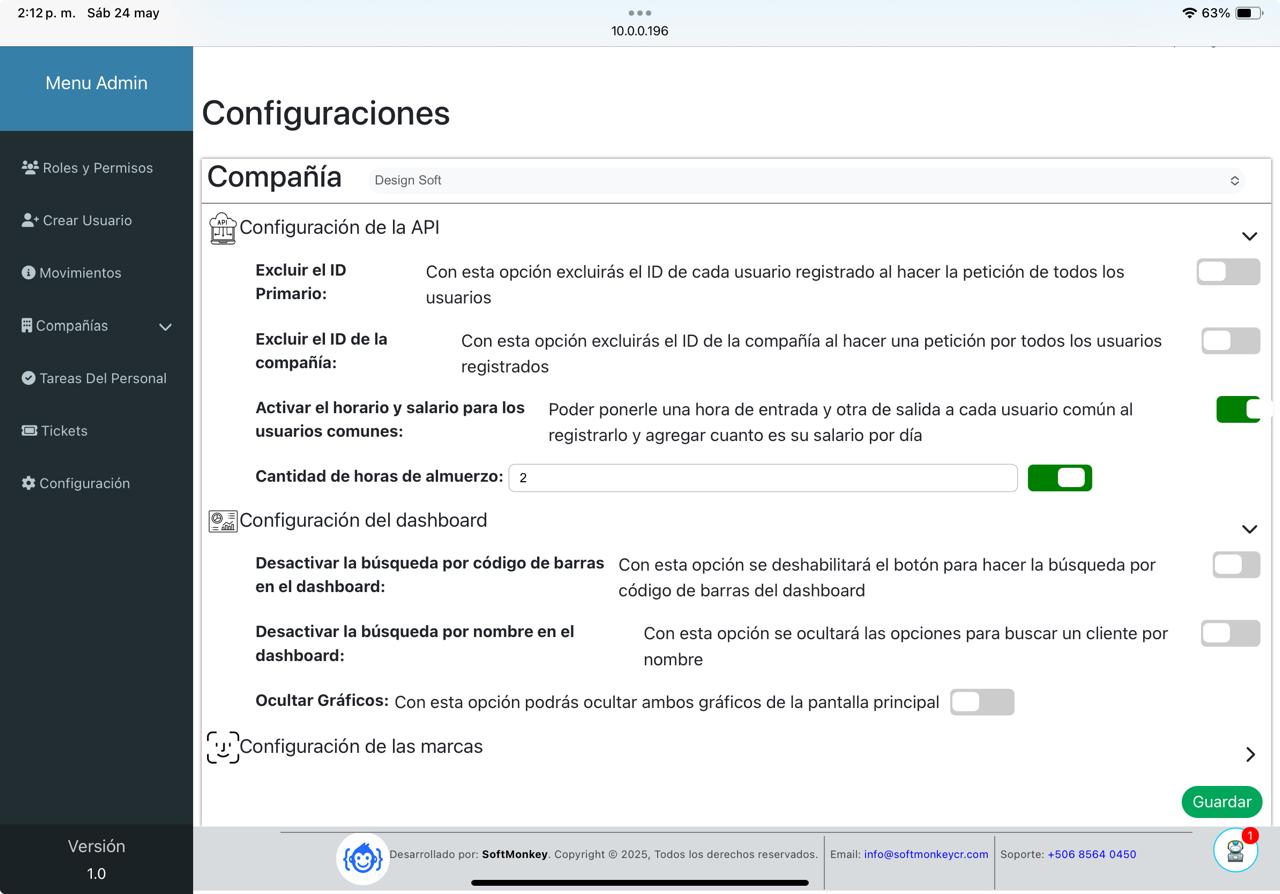This screenshot has width=1280, height=894.
Task: Click the Roles y Permisos users icon
Action: (x=30, y=168)
